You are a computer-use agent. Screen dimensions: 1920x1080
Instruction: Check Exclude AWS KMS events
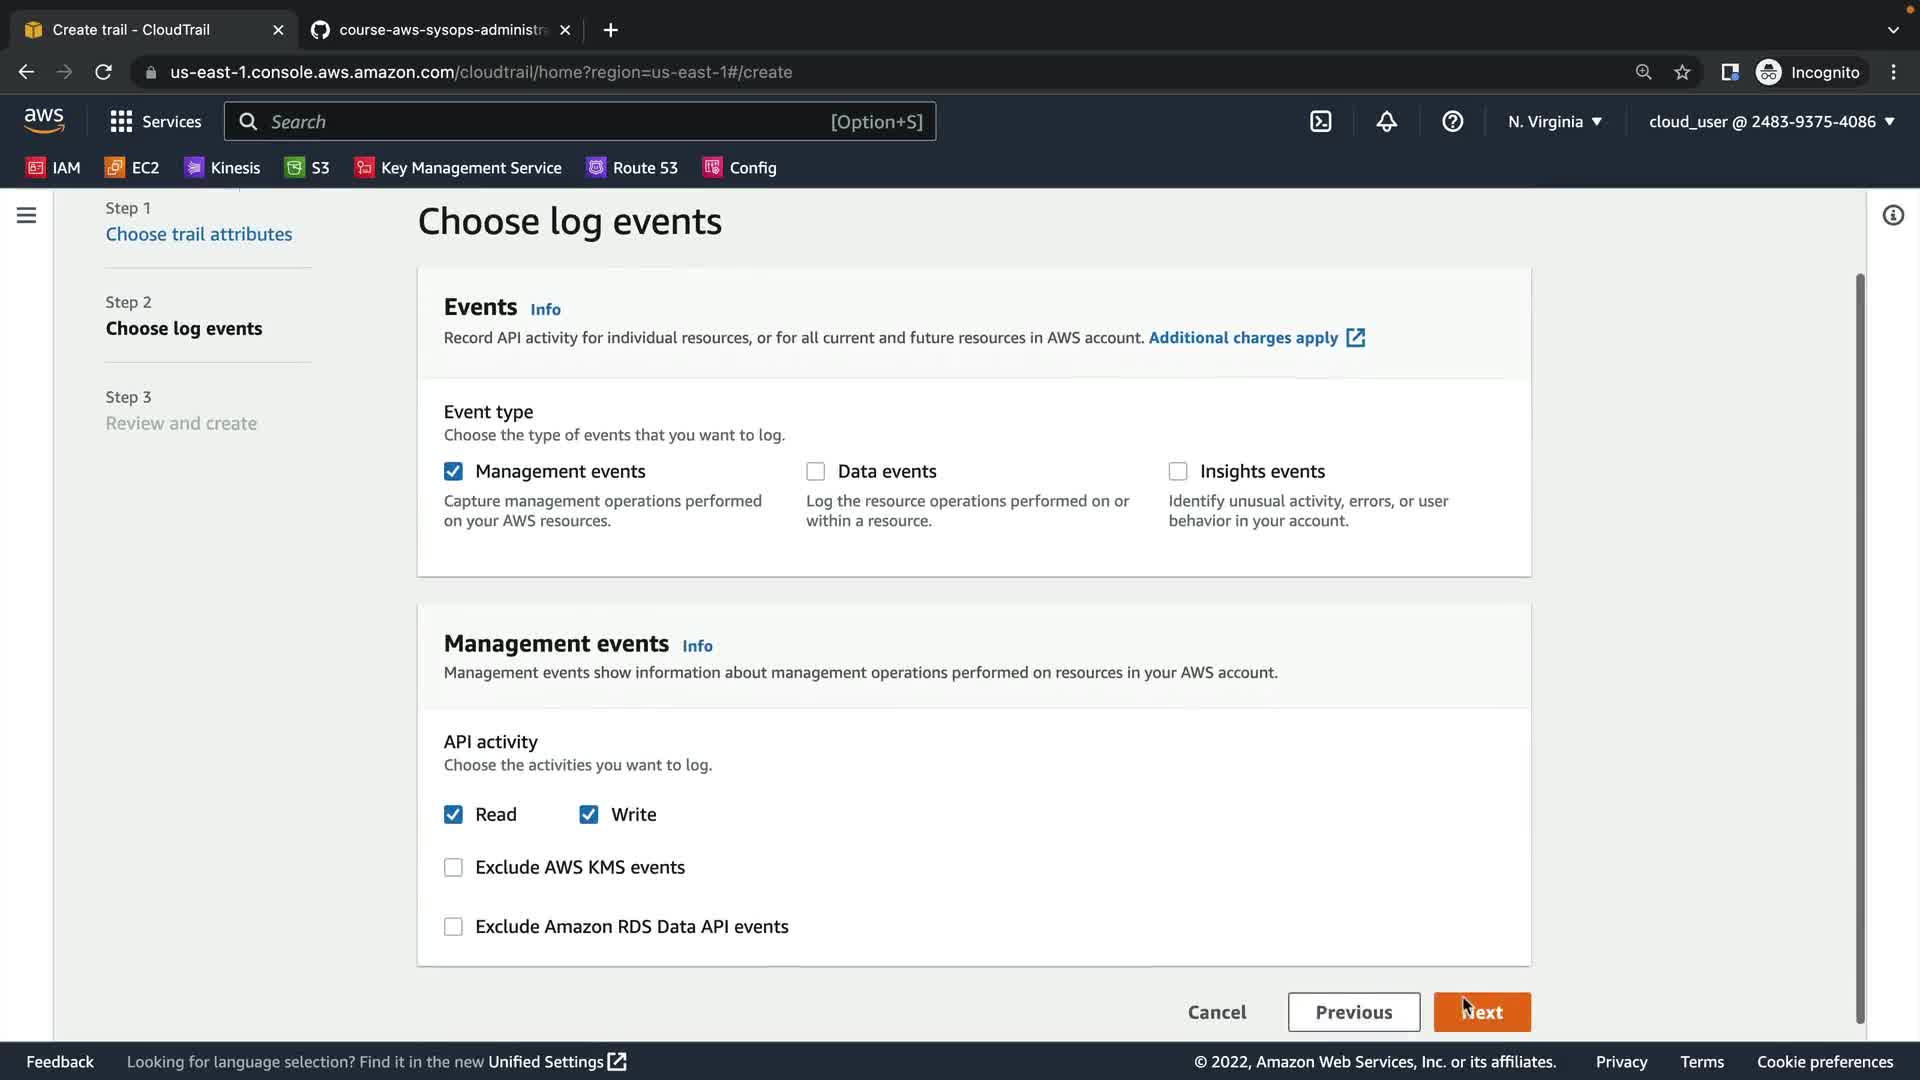(453, 867)
